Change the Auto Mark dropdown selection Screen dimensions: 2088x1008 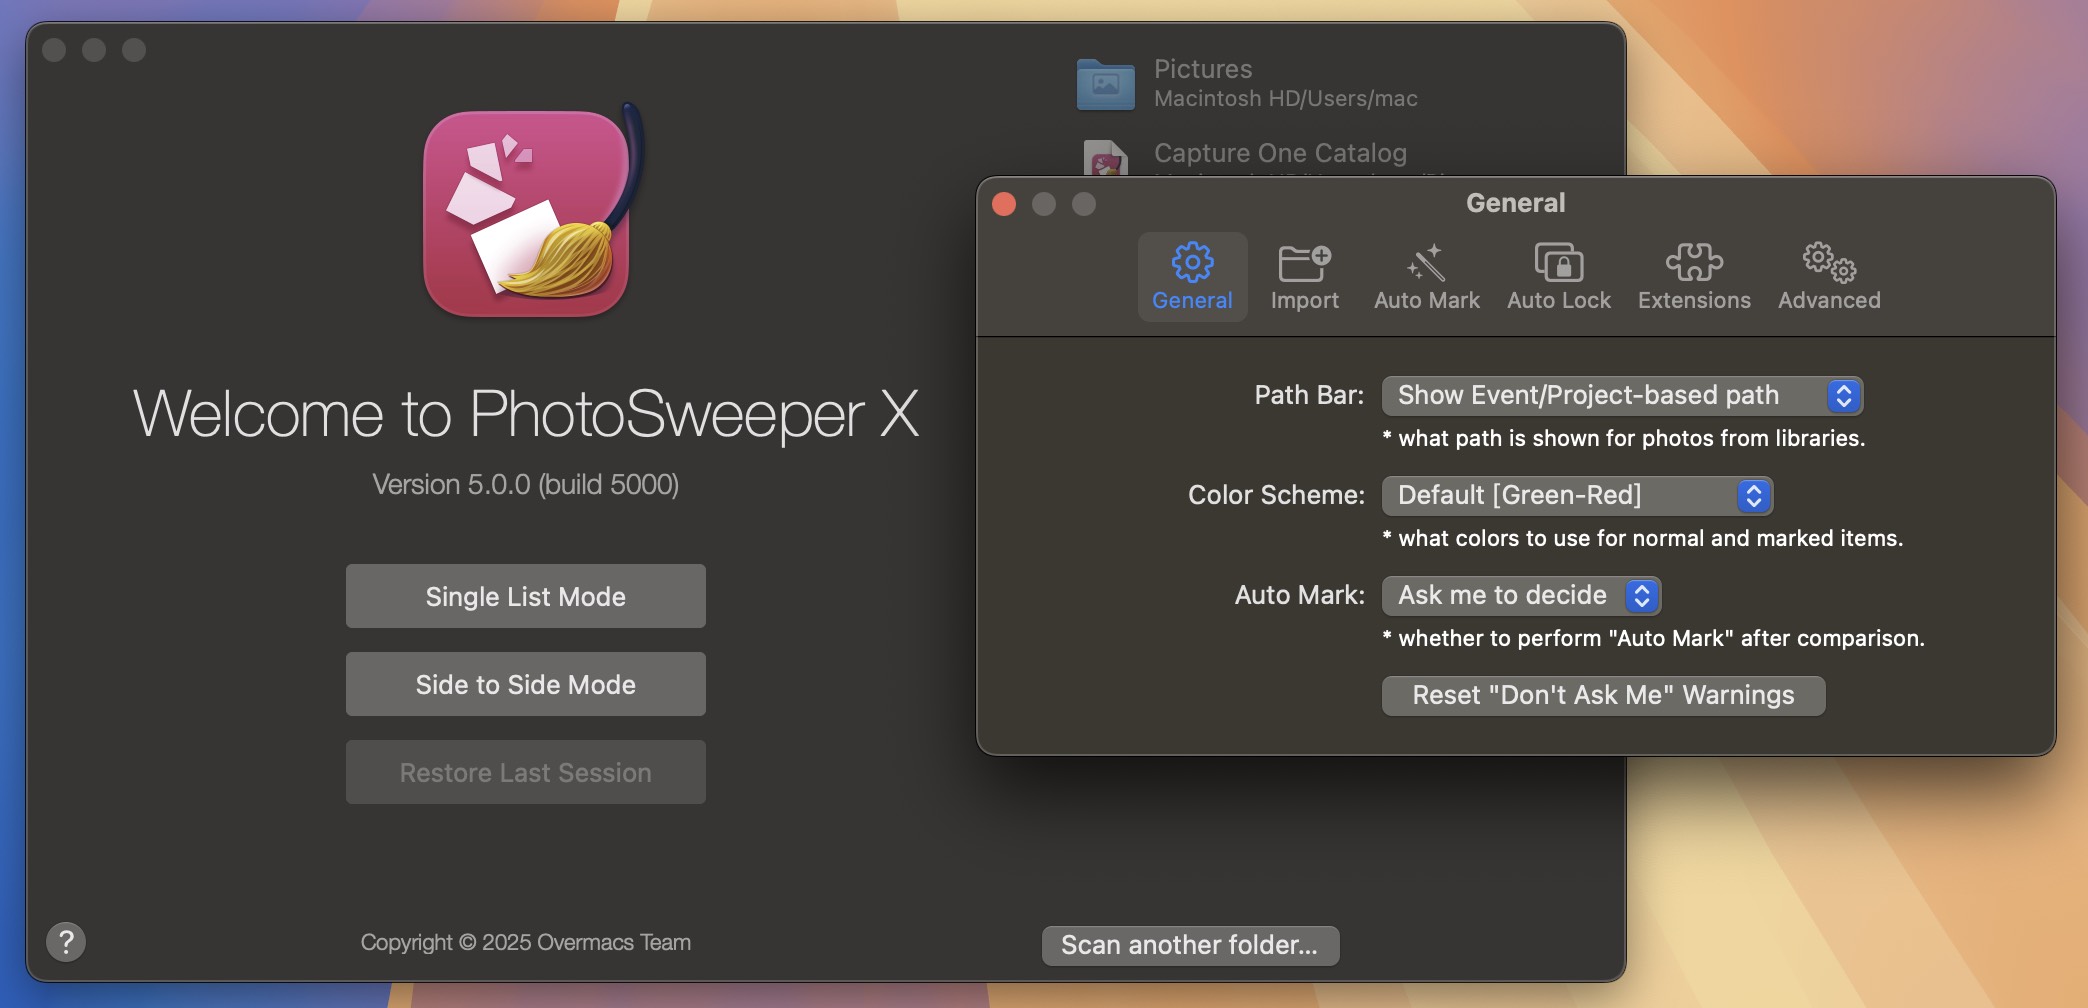tap(1521, 595)
